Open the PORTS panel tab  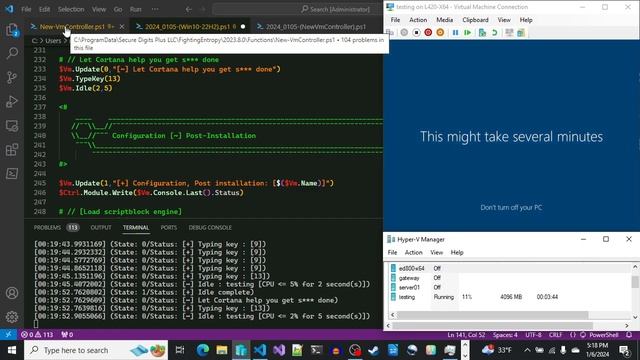point(169,228)
